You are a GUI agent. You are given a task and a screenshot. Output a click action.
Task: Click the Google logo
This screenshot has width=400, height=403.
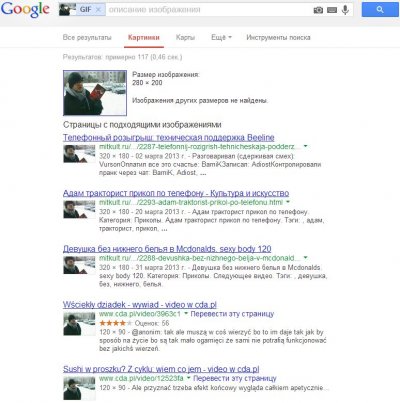point(25,9)
